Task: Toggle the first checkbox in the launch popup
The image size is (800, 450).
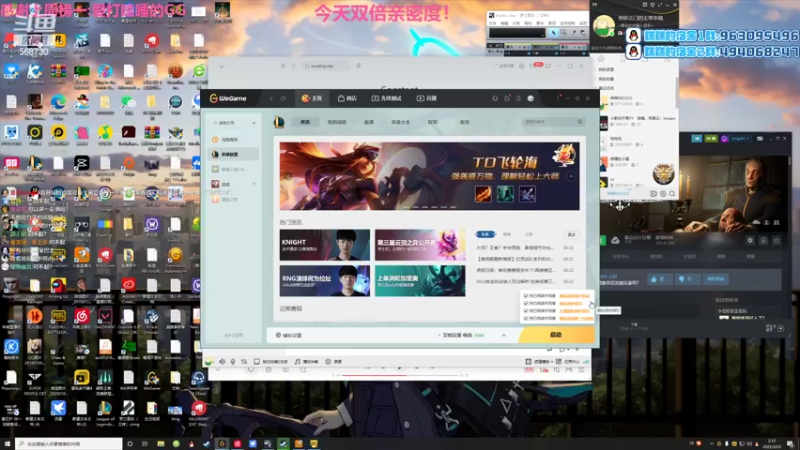Action: [526, 296]
